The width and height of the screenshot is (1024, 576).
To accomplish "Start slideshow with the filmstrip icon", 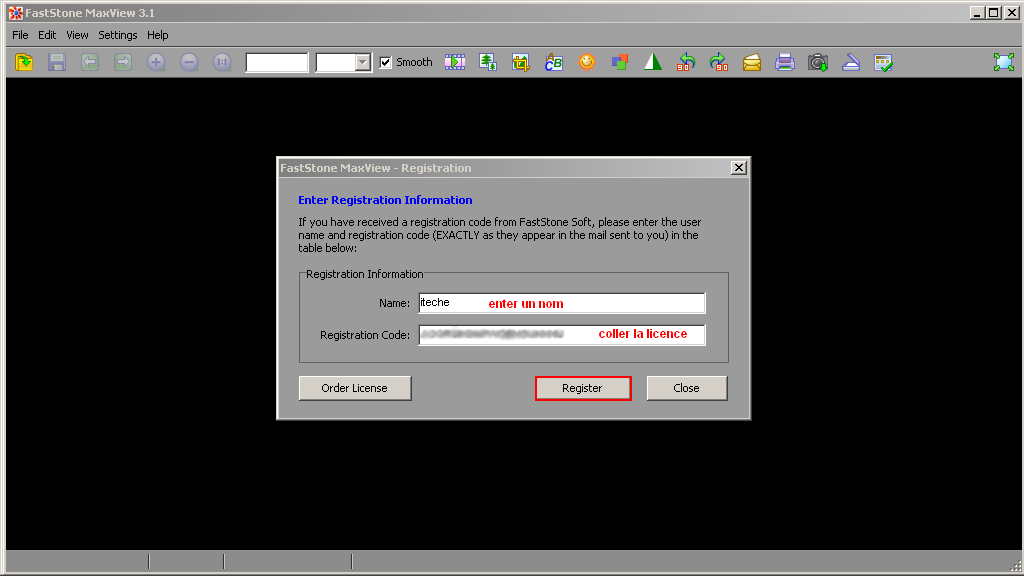I will tap(455, 62).
